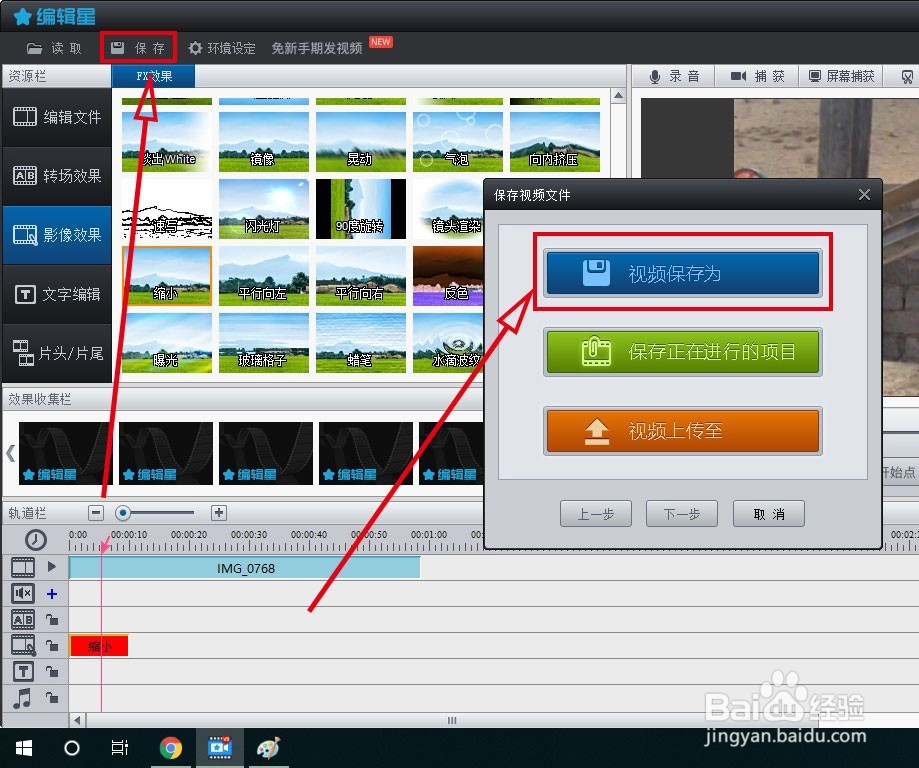The image size is (919, 768).
Task: Click the effects list scroll-up arrow
Action: 618,96
